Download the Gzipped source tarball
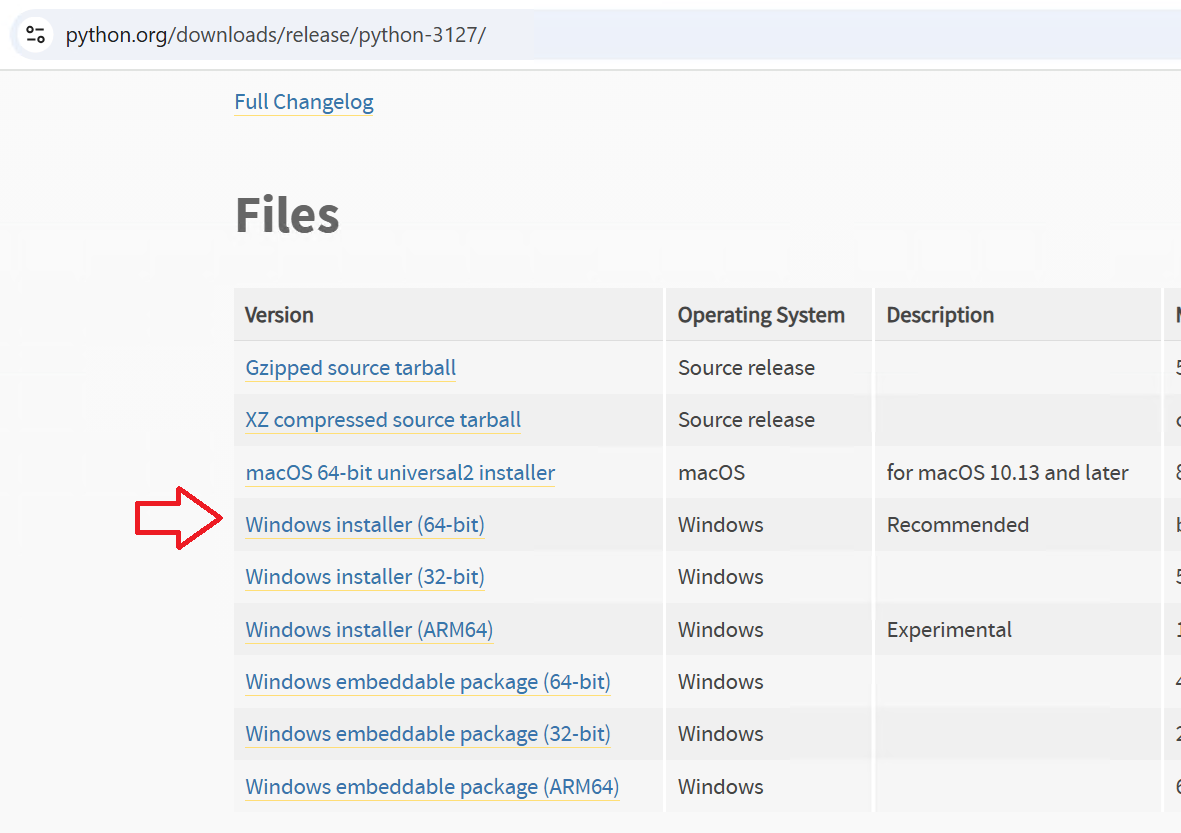The width and height of the screenshot is (1181, 833). (350, 368)
